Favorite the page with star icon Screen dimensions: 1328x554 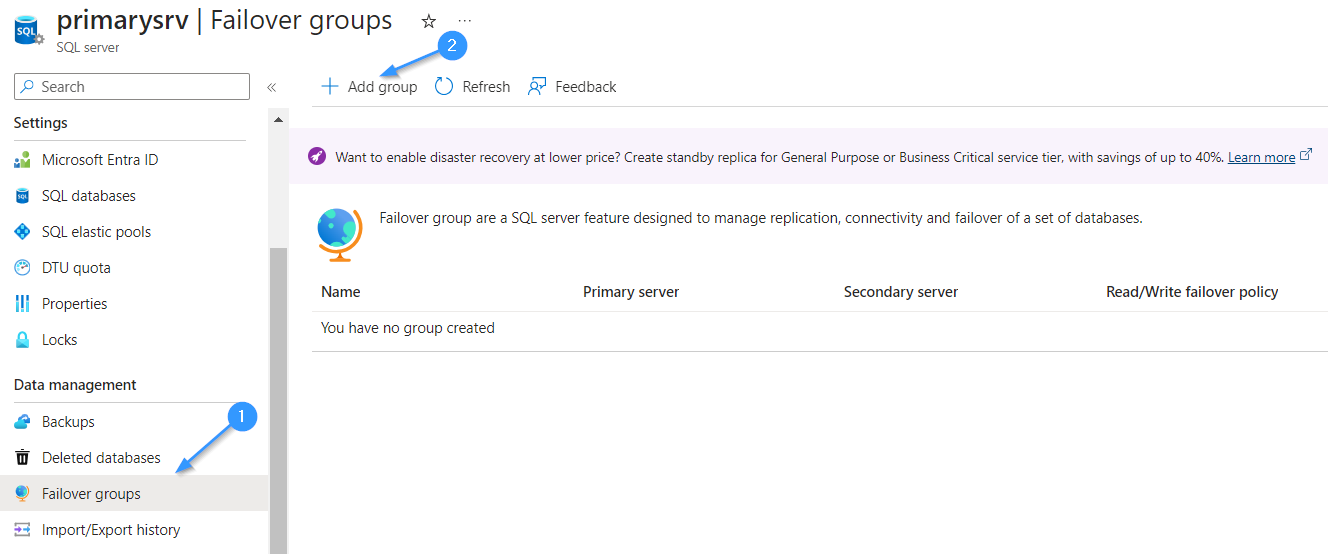tap(429, 21)
